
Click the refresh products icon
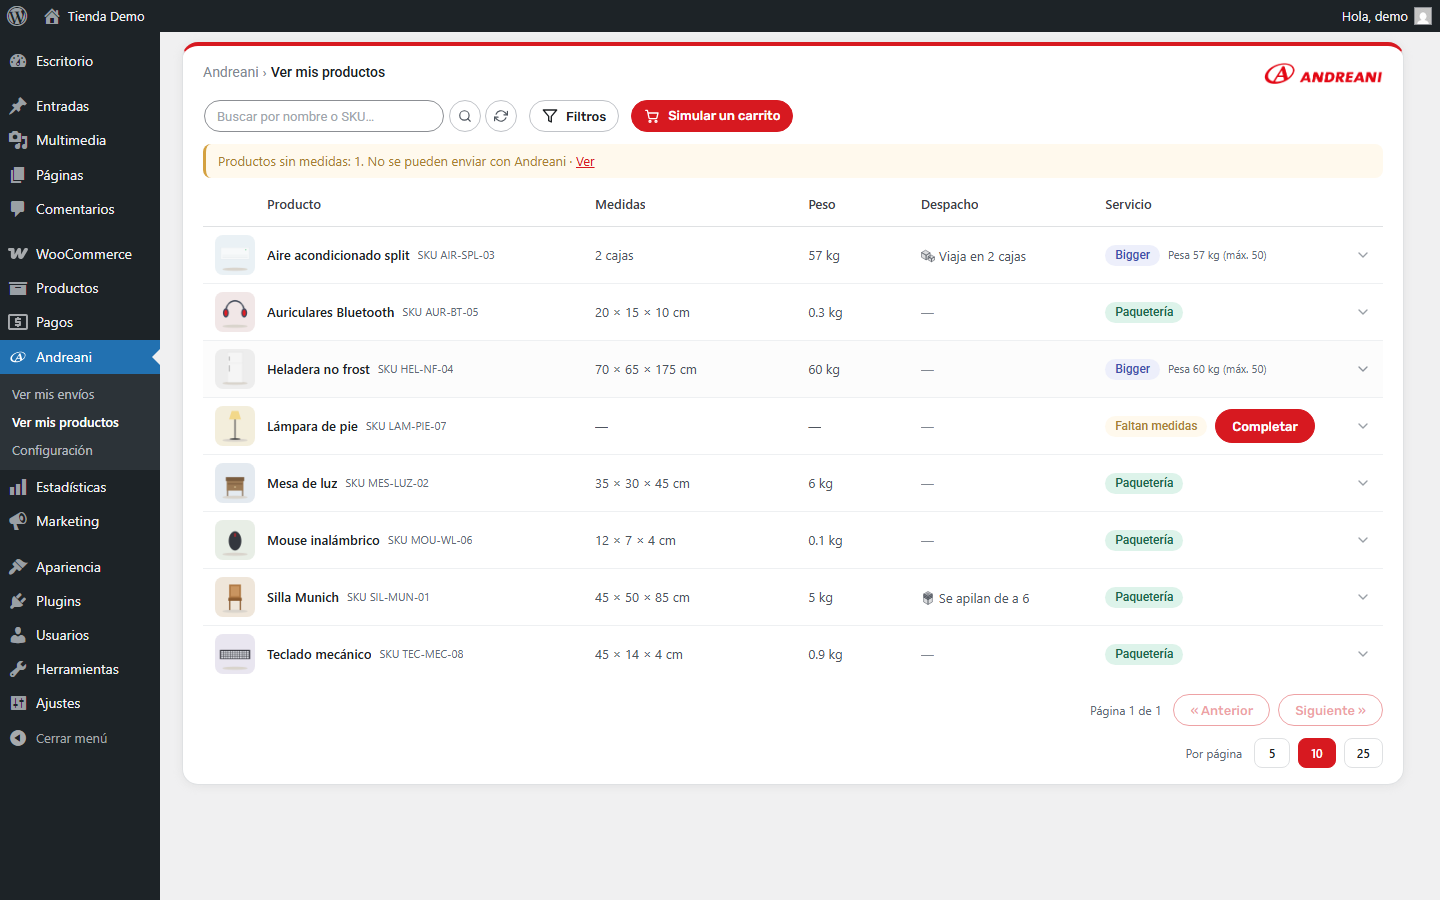point(501,116)
